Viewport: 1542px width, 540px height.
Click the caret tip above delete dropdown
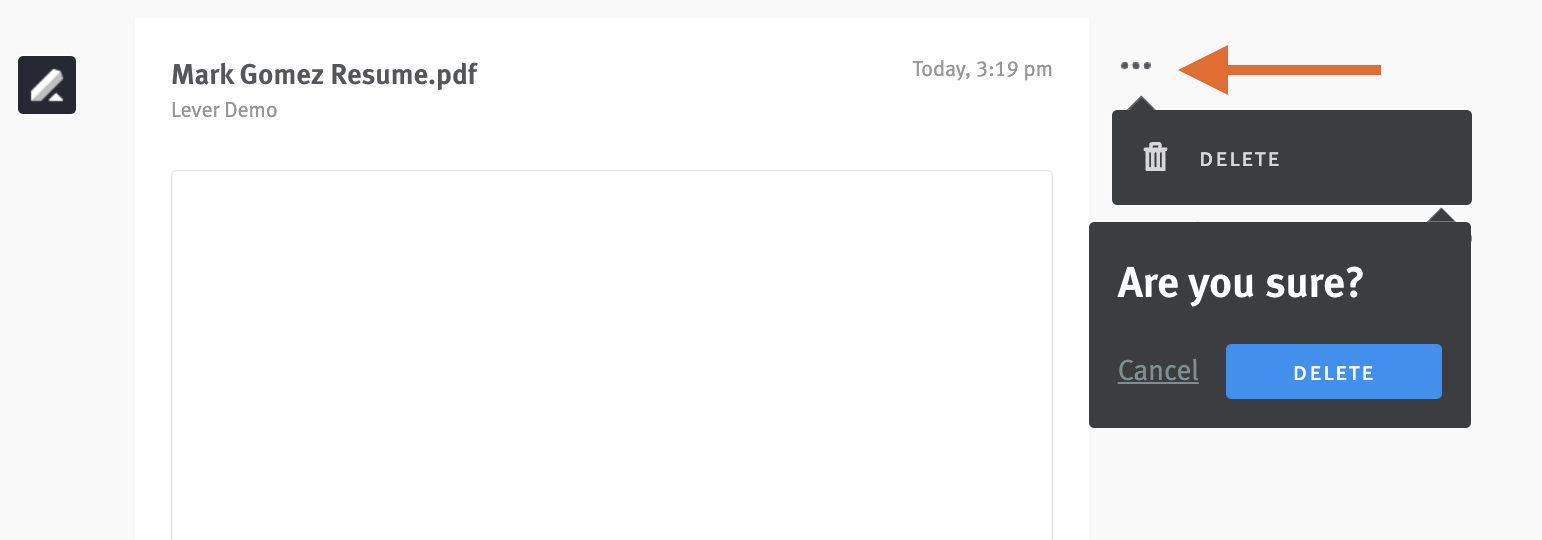[x=1140, y=103]
